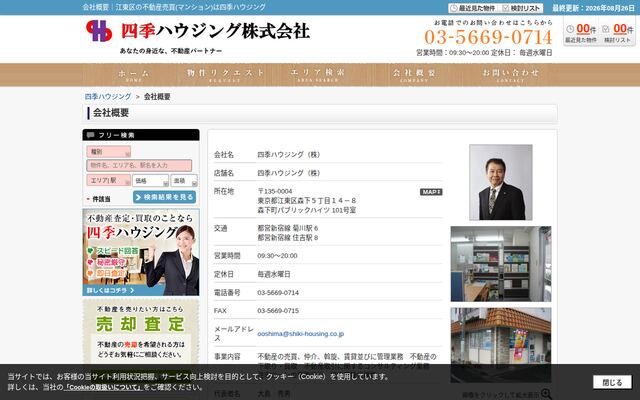640x400 pixels.
Task: Click the checklist icon 検討リスト counter
Action: click(606, 29)
